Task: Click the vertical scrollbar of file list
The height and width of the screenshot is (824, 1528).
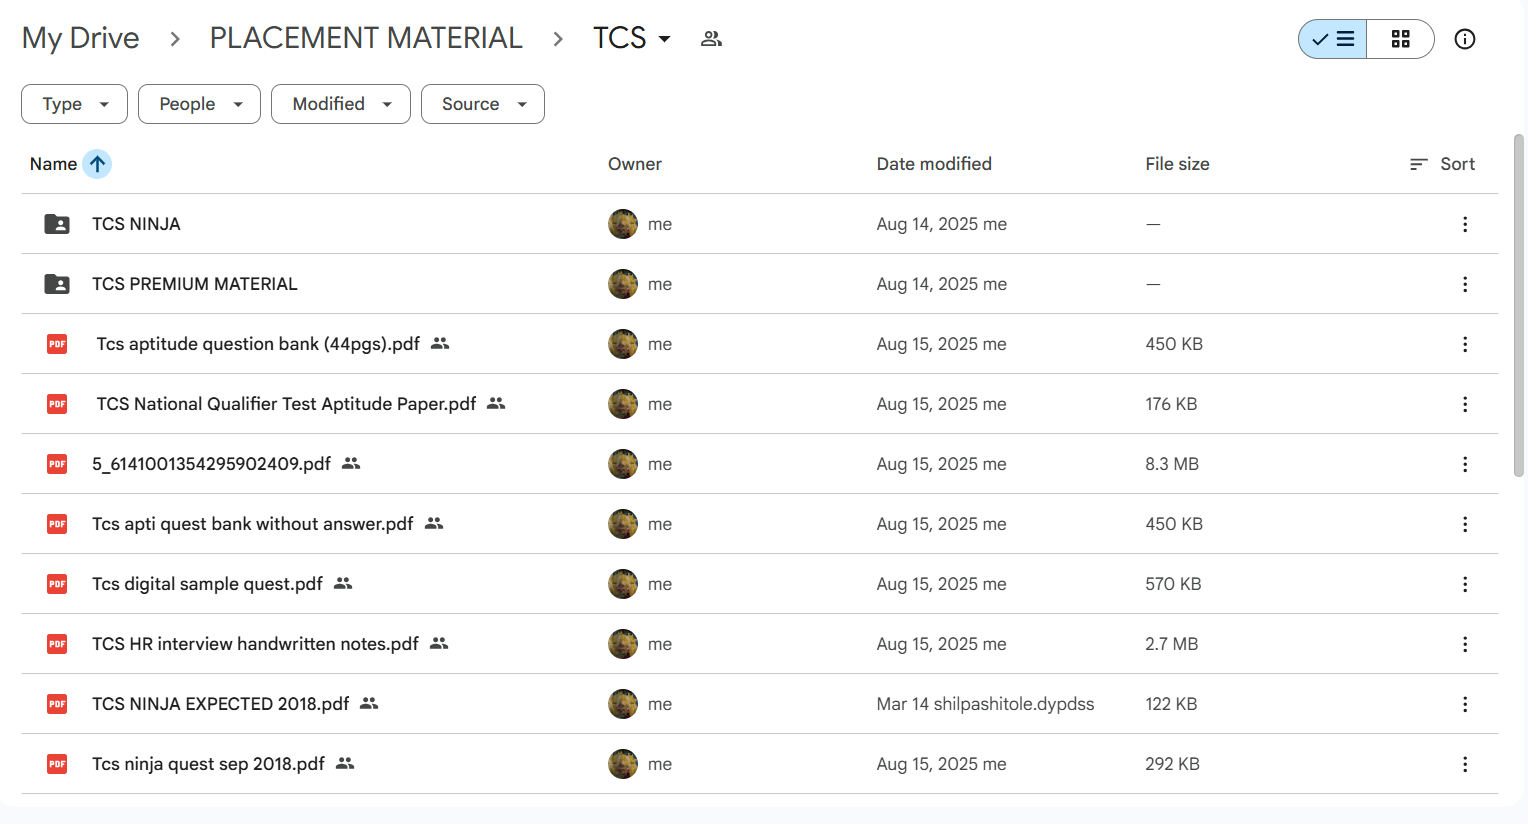Action: [1519, 305]
